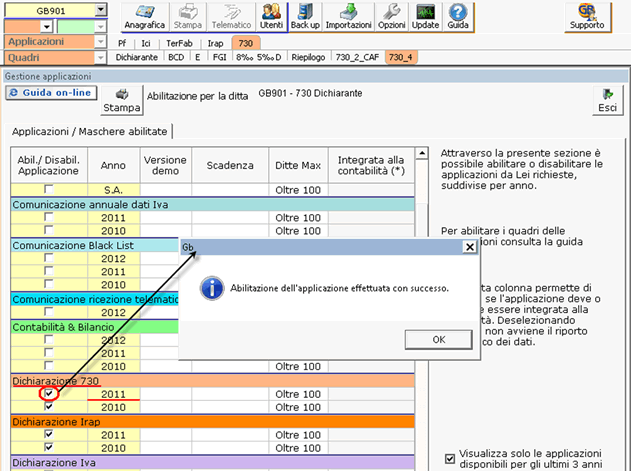Screen dimensions: 631x471
Task: Expand the GB901 company dropdown
Action: (x=101, y=10)
